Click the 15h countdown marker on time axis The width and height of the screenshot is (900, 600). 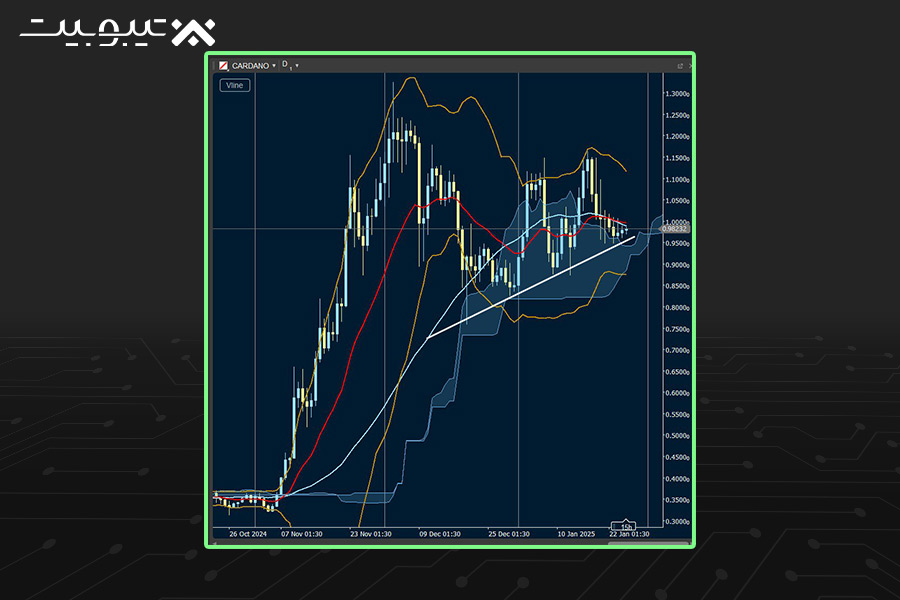tap(624, 526)
